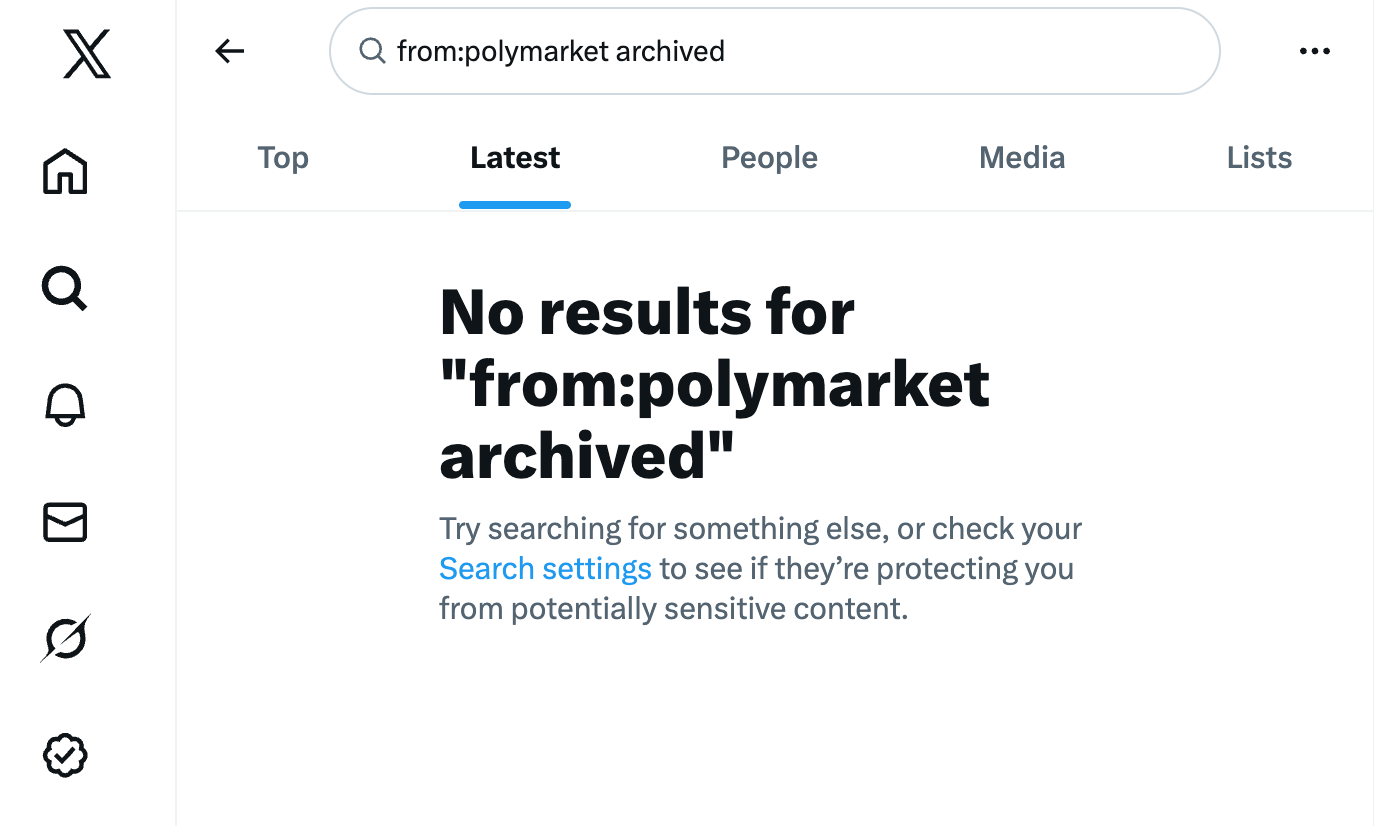Open Direct Messages
The width and height of the screenshot is (1374, 826).
click(64, 522)
